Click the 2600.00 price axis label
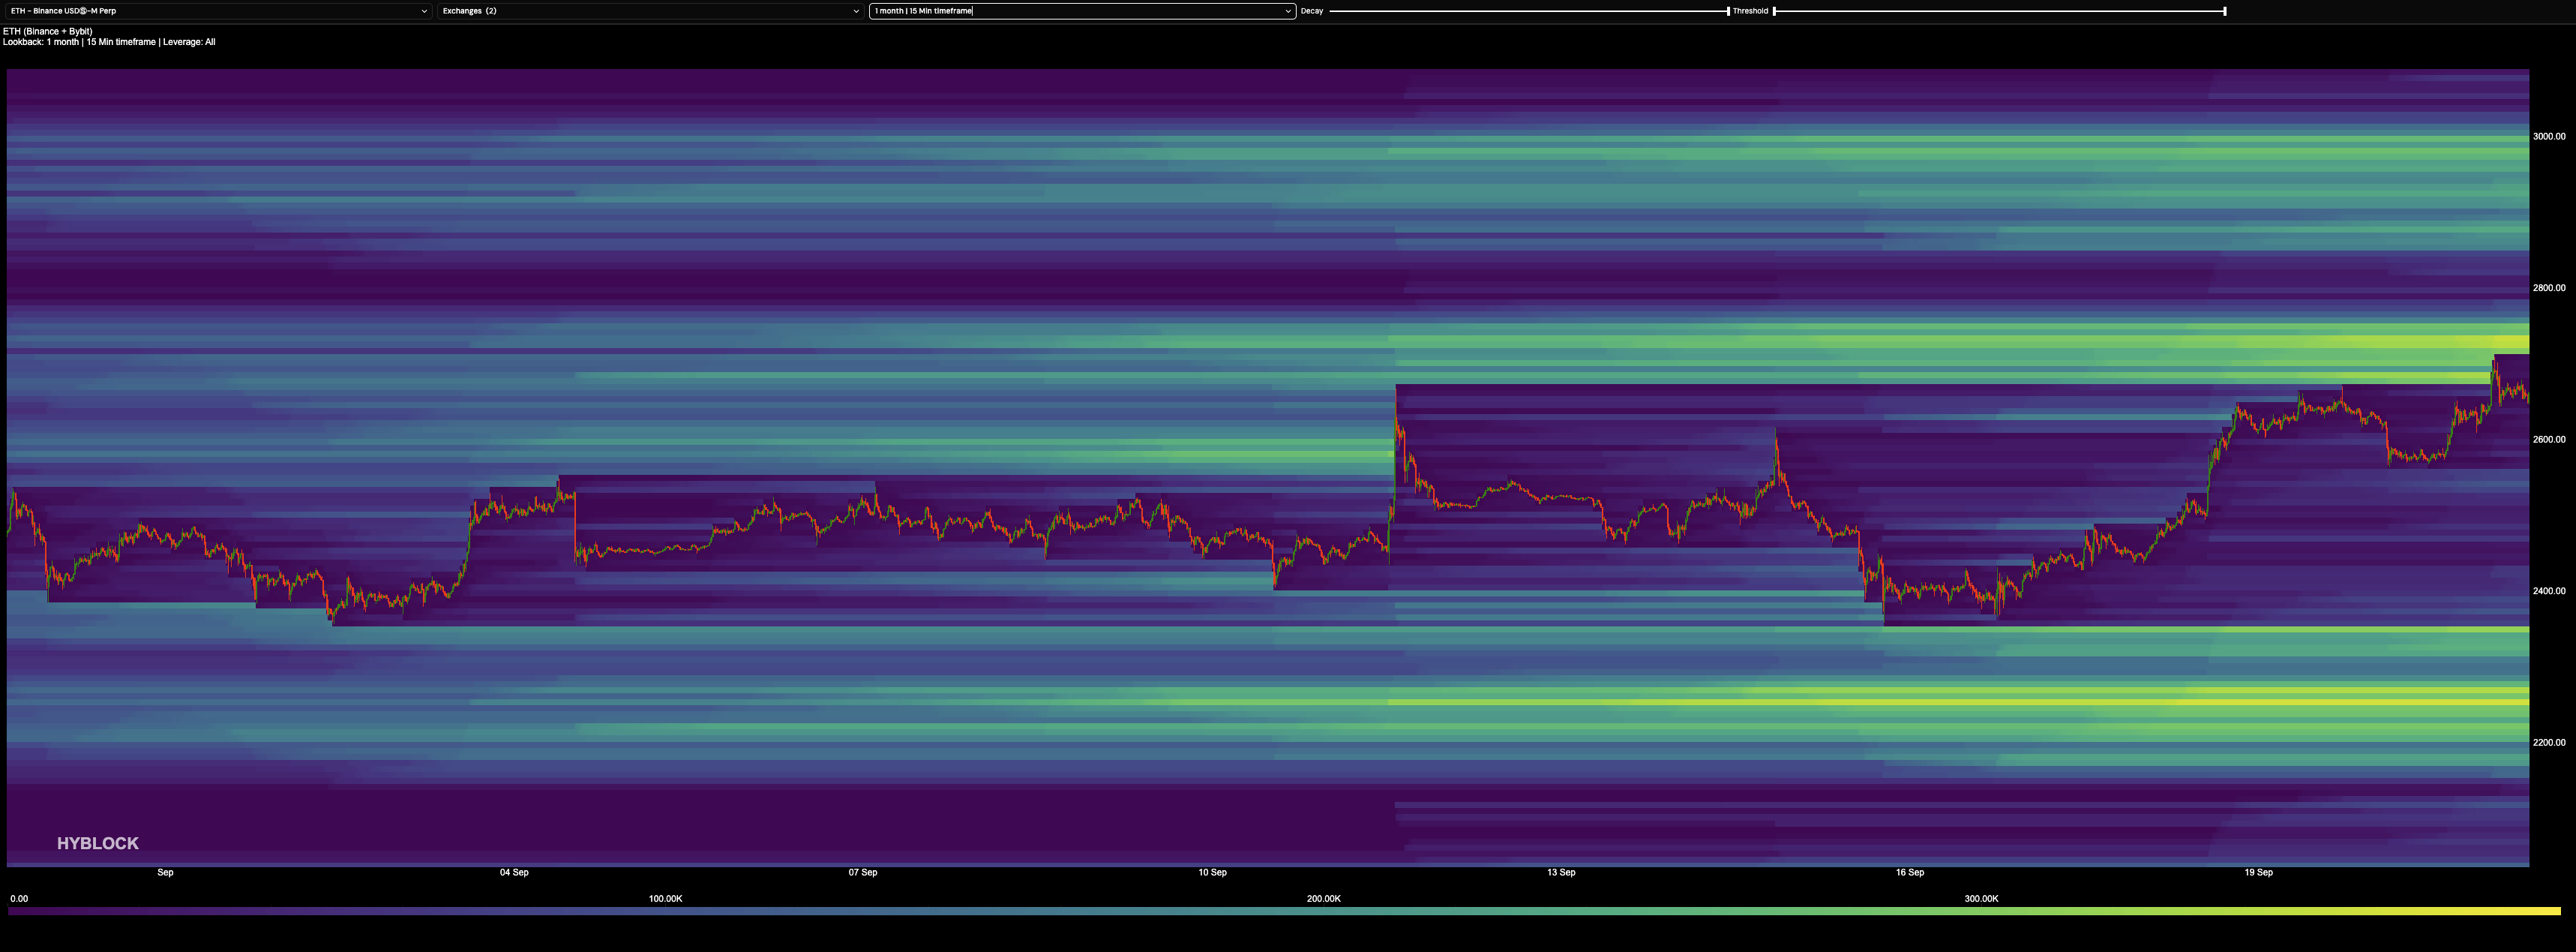2576x952 pixels. (2549, 439)
